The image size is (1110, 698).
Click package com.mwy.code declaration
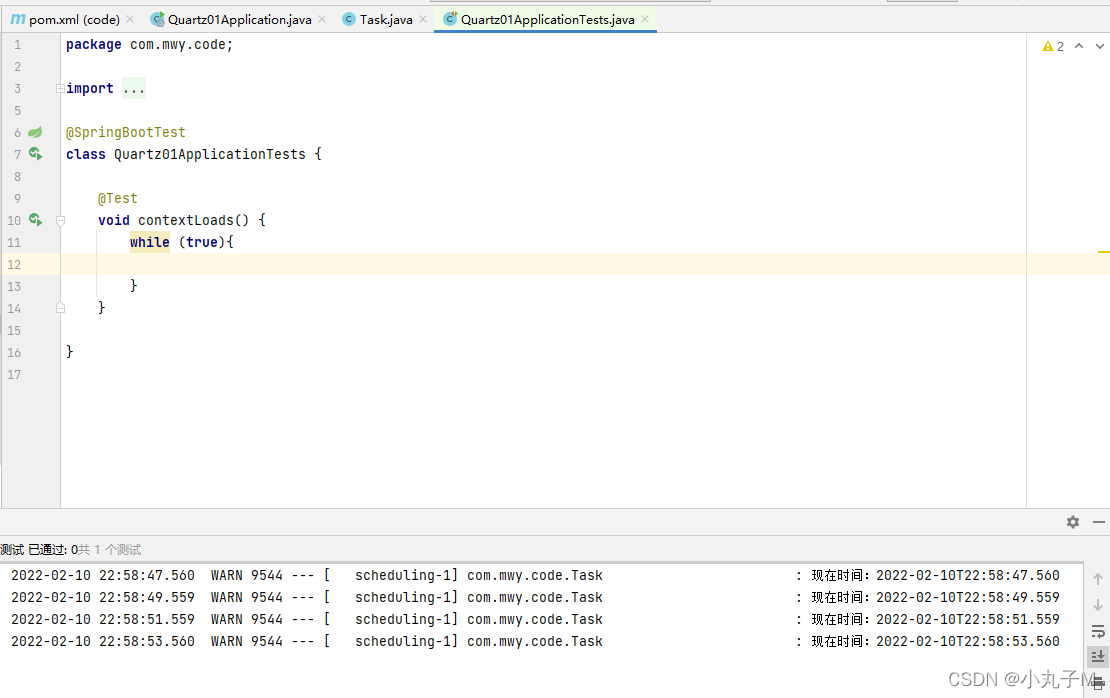point(149,45)
